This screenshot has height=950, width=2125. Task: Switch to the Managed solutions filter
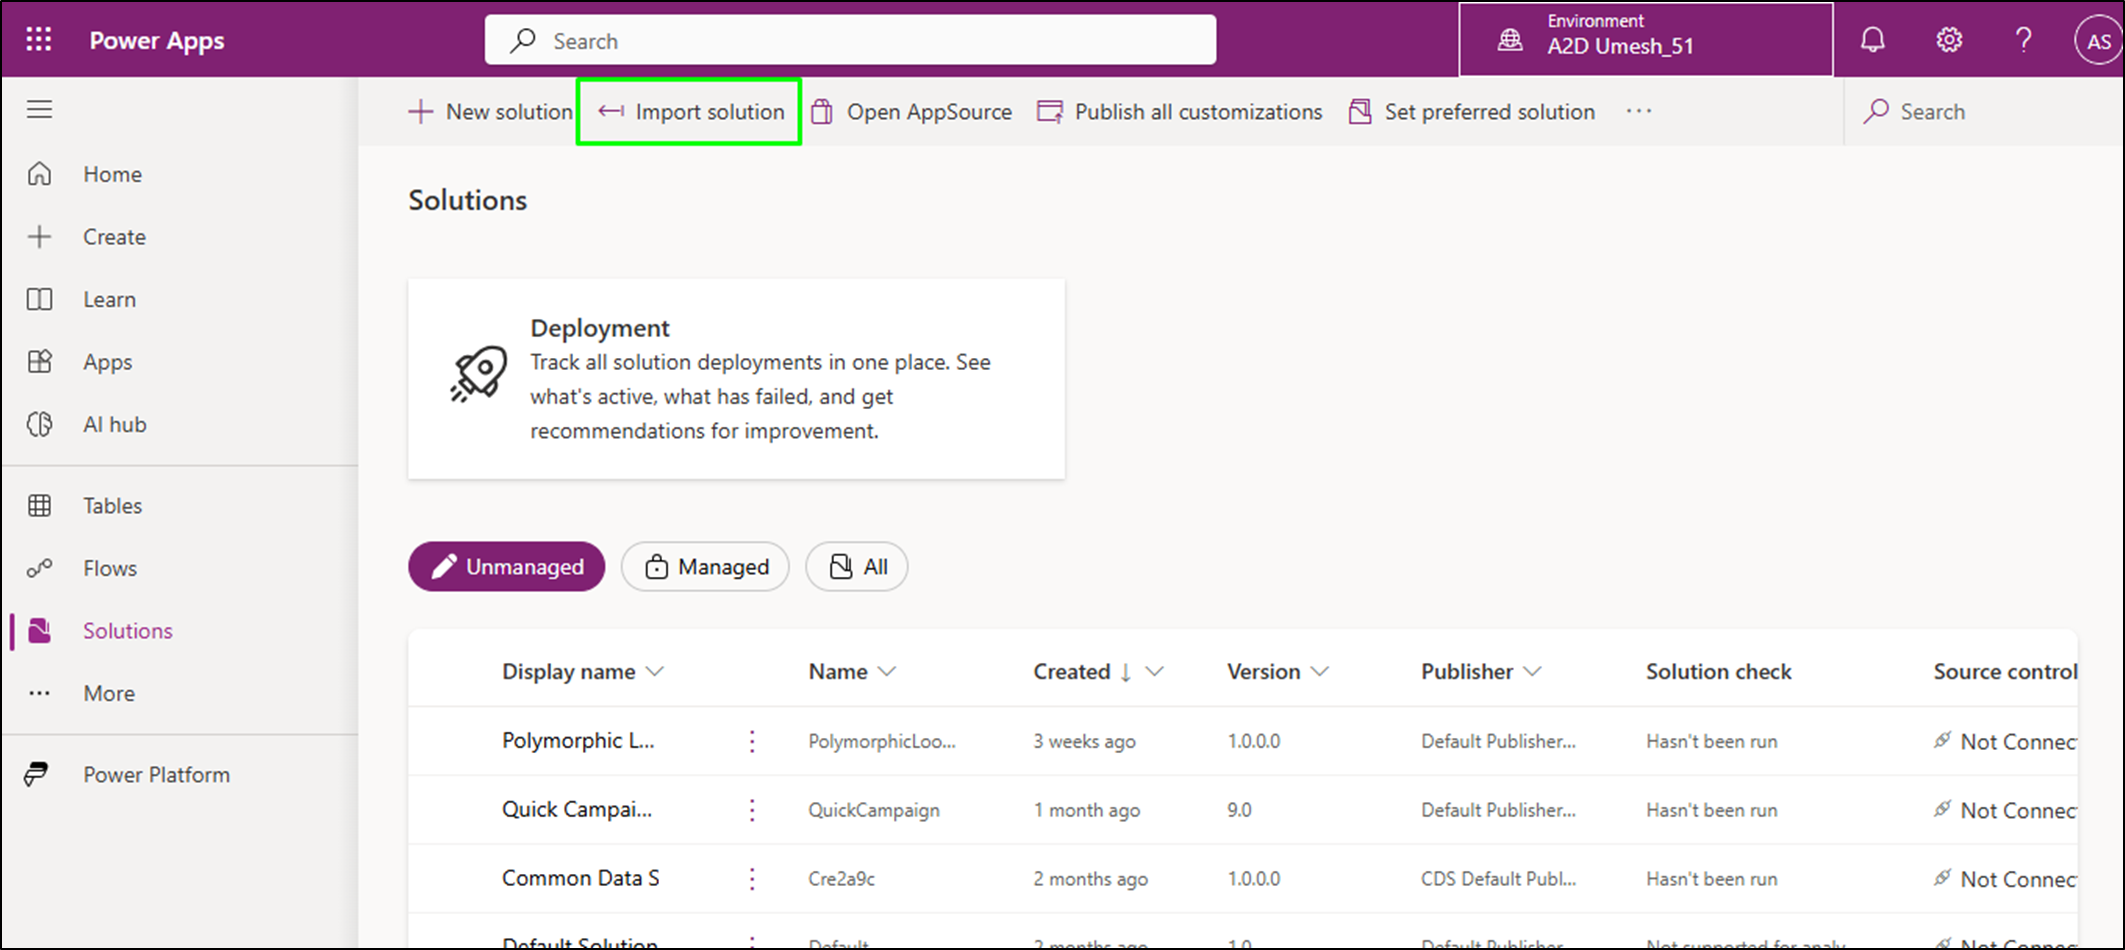(705, 566)
